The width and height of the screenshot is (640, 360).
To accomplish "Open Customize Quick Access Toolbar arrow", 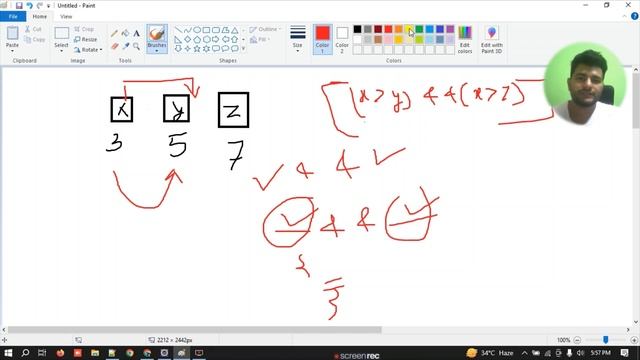I will (x=49, y=6).
